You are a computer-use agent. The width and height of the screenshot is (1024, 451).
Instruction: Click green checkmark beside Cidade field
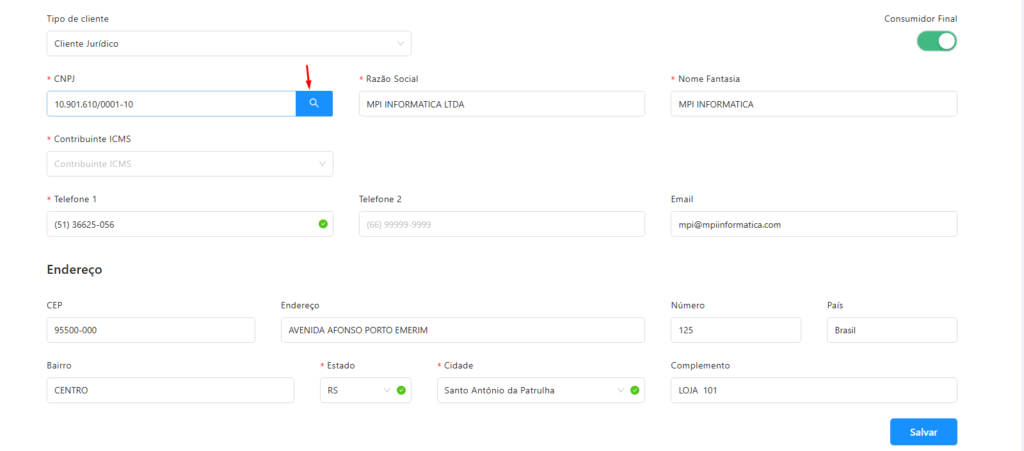635,390
